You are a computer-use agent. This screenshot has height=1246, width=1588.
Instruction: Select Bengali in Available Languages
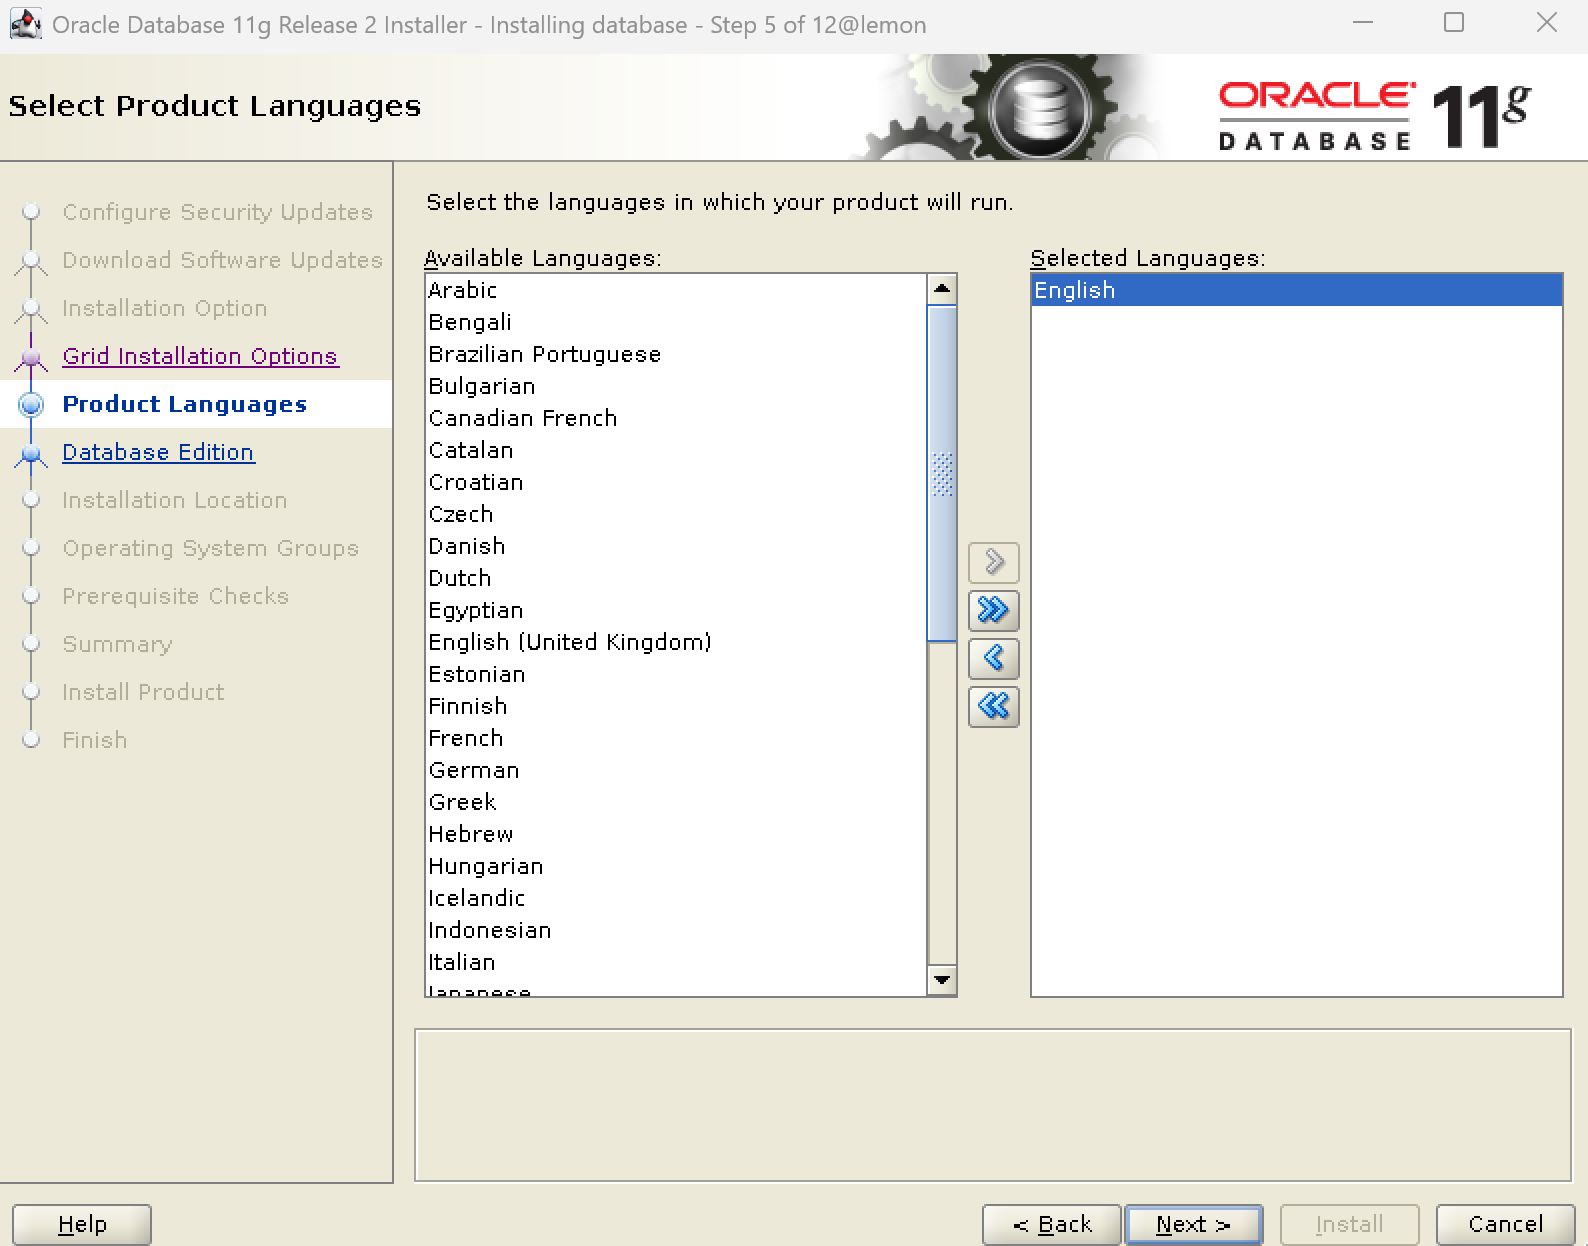tap(676, 322)
